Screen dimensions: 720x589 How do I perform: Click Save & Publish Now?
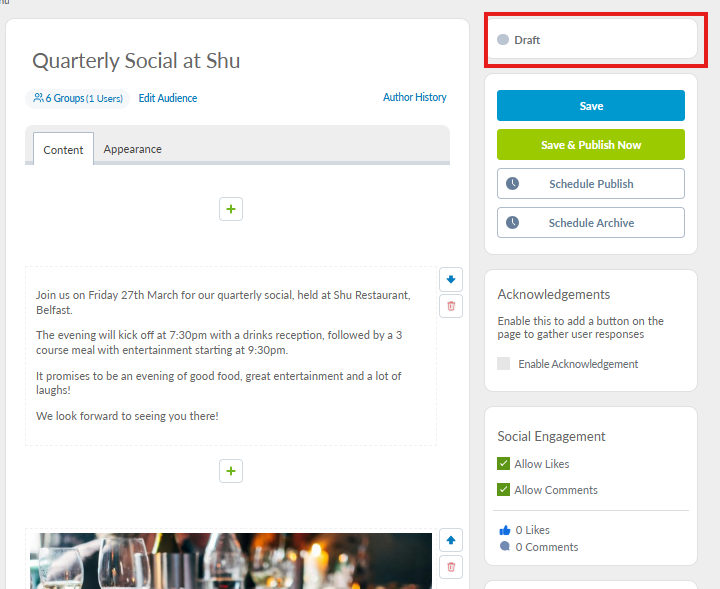(590, 145)
